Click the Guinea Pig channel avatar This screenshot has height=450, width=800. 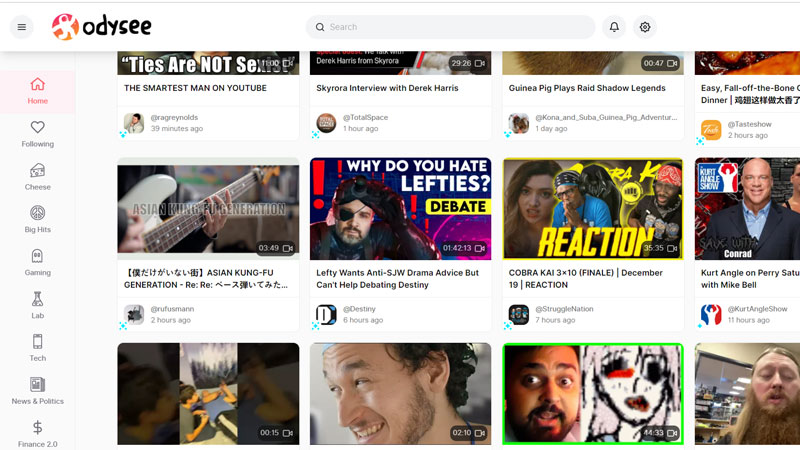(518, 123)
